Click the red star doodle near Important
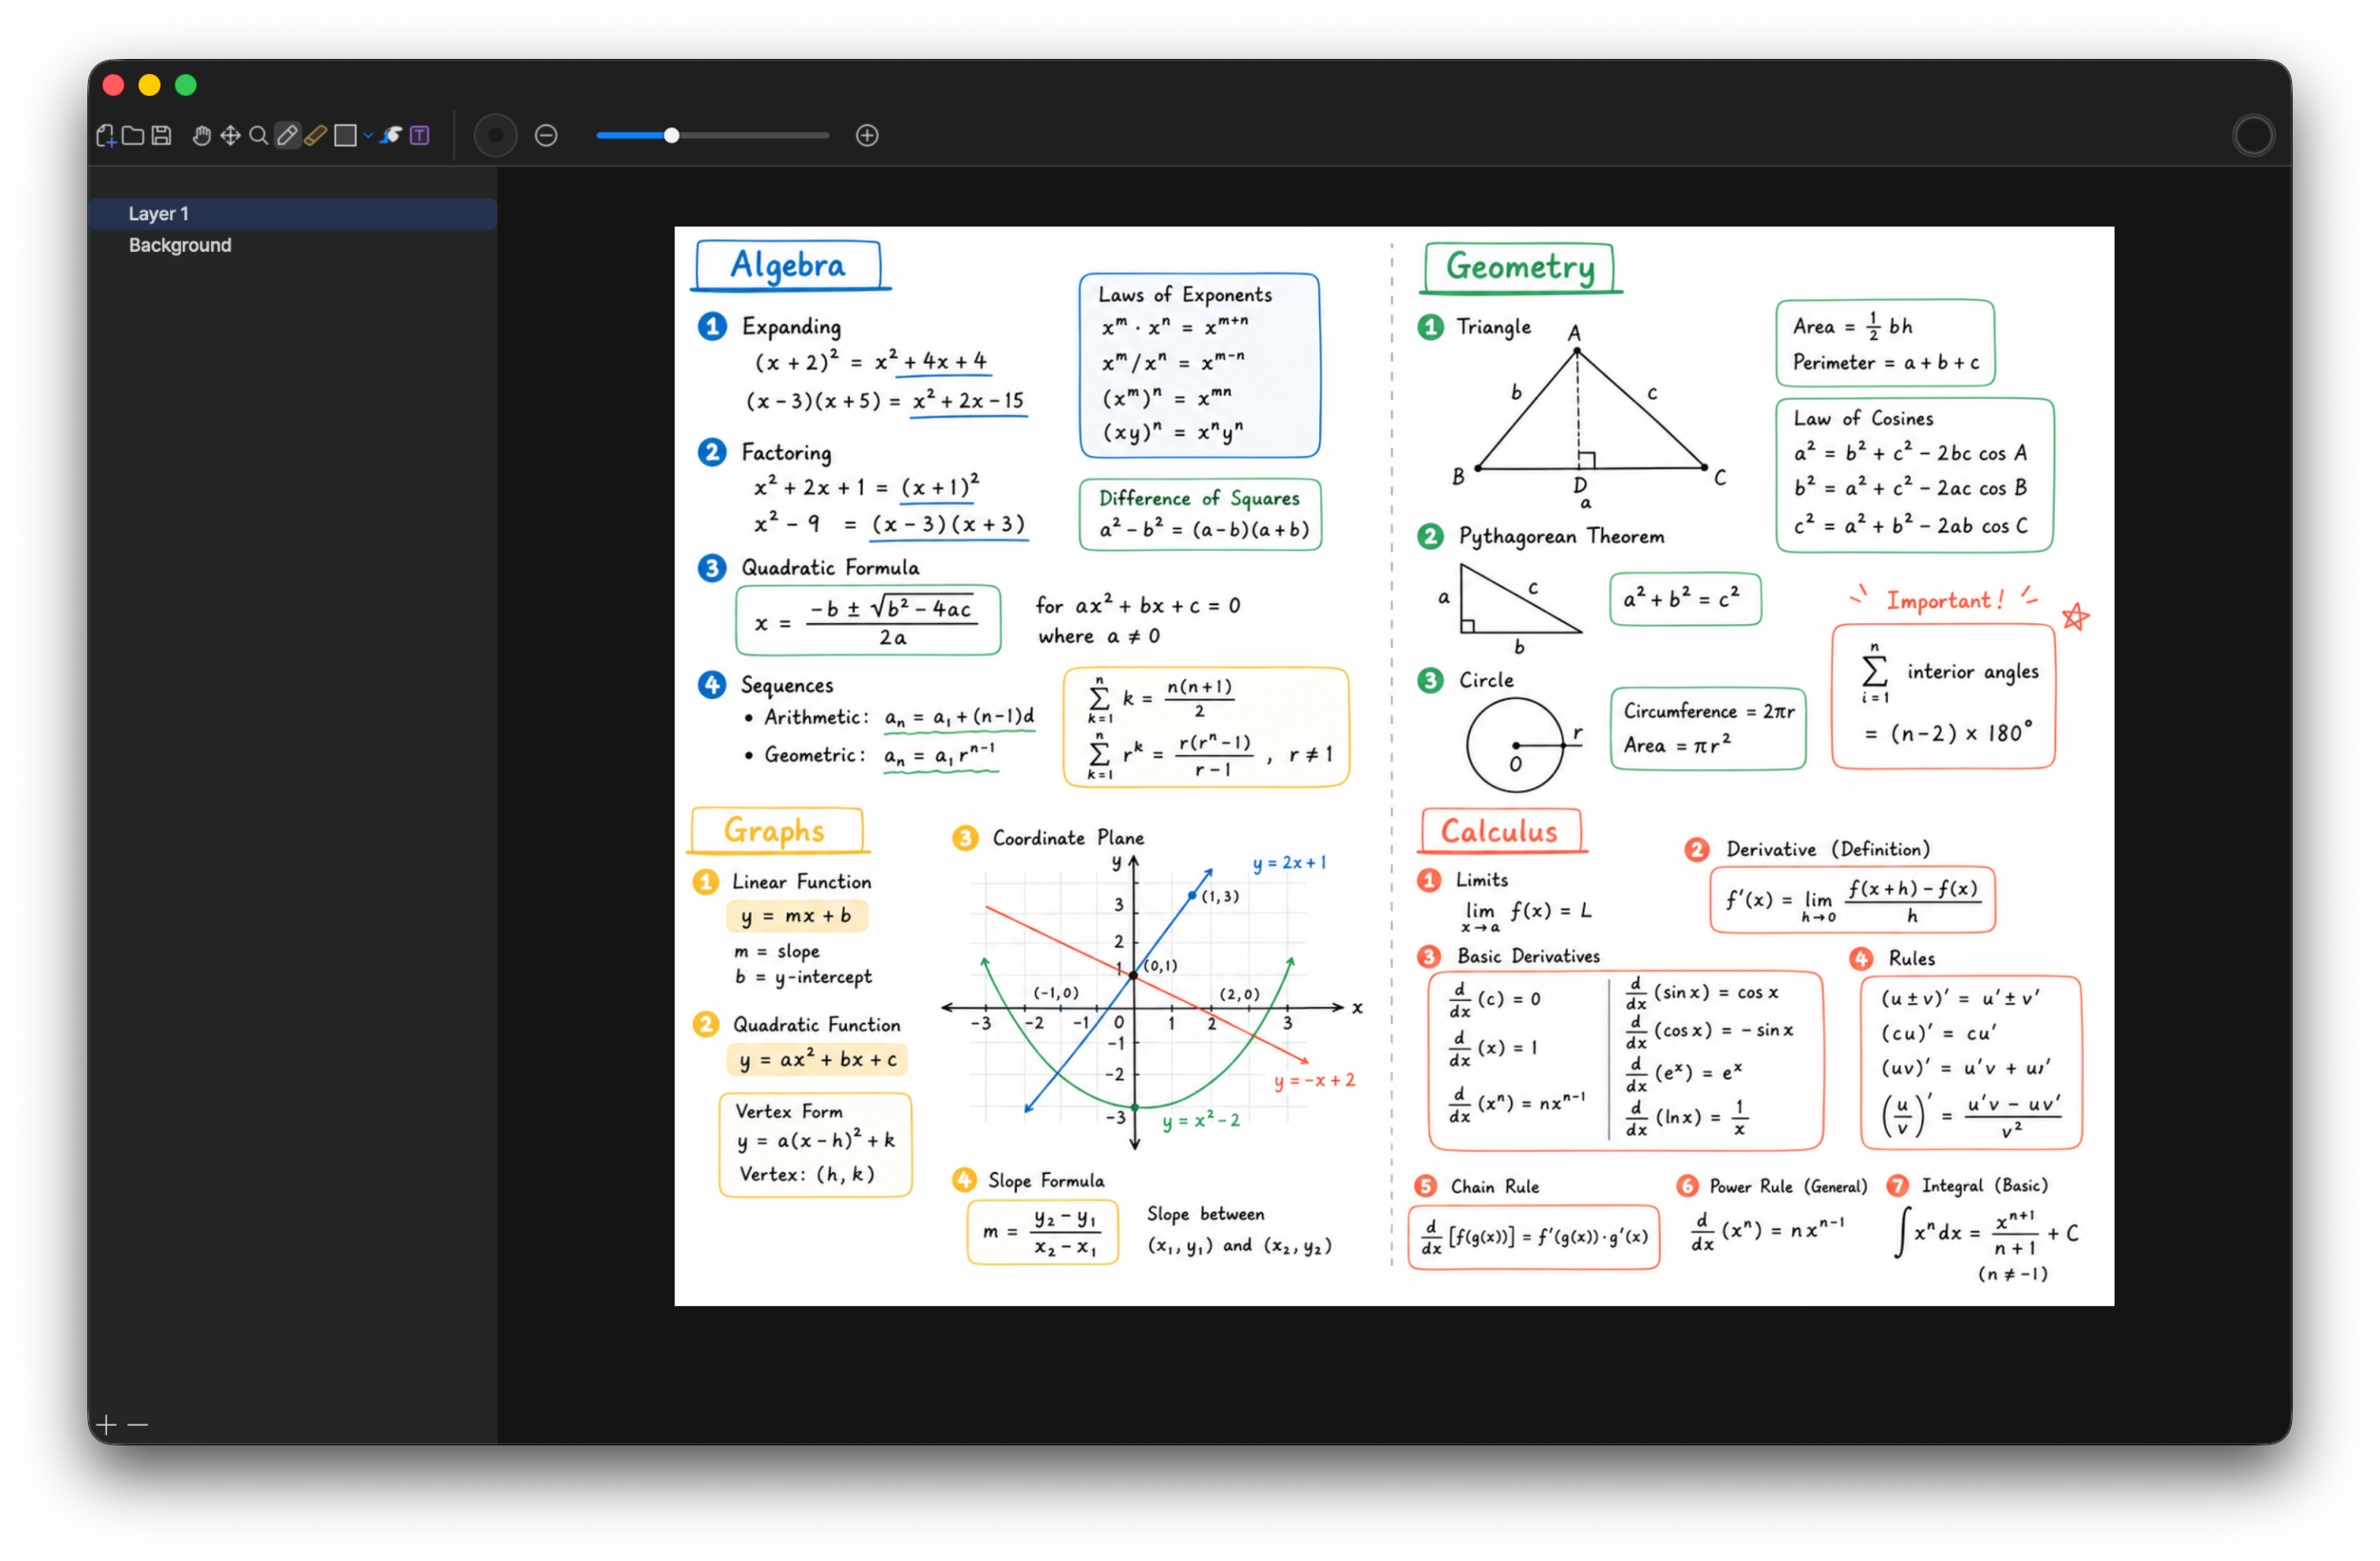The width and height of the screenshot is (2380, 1561). pos(2075,617)
